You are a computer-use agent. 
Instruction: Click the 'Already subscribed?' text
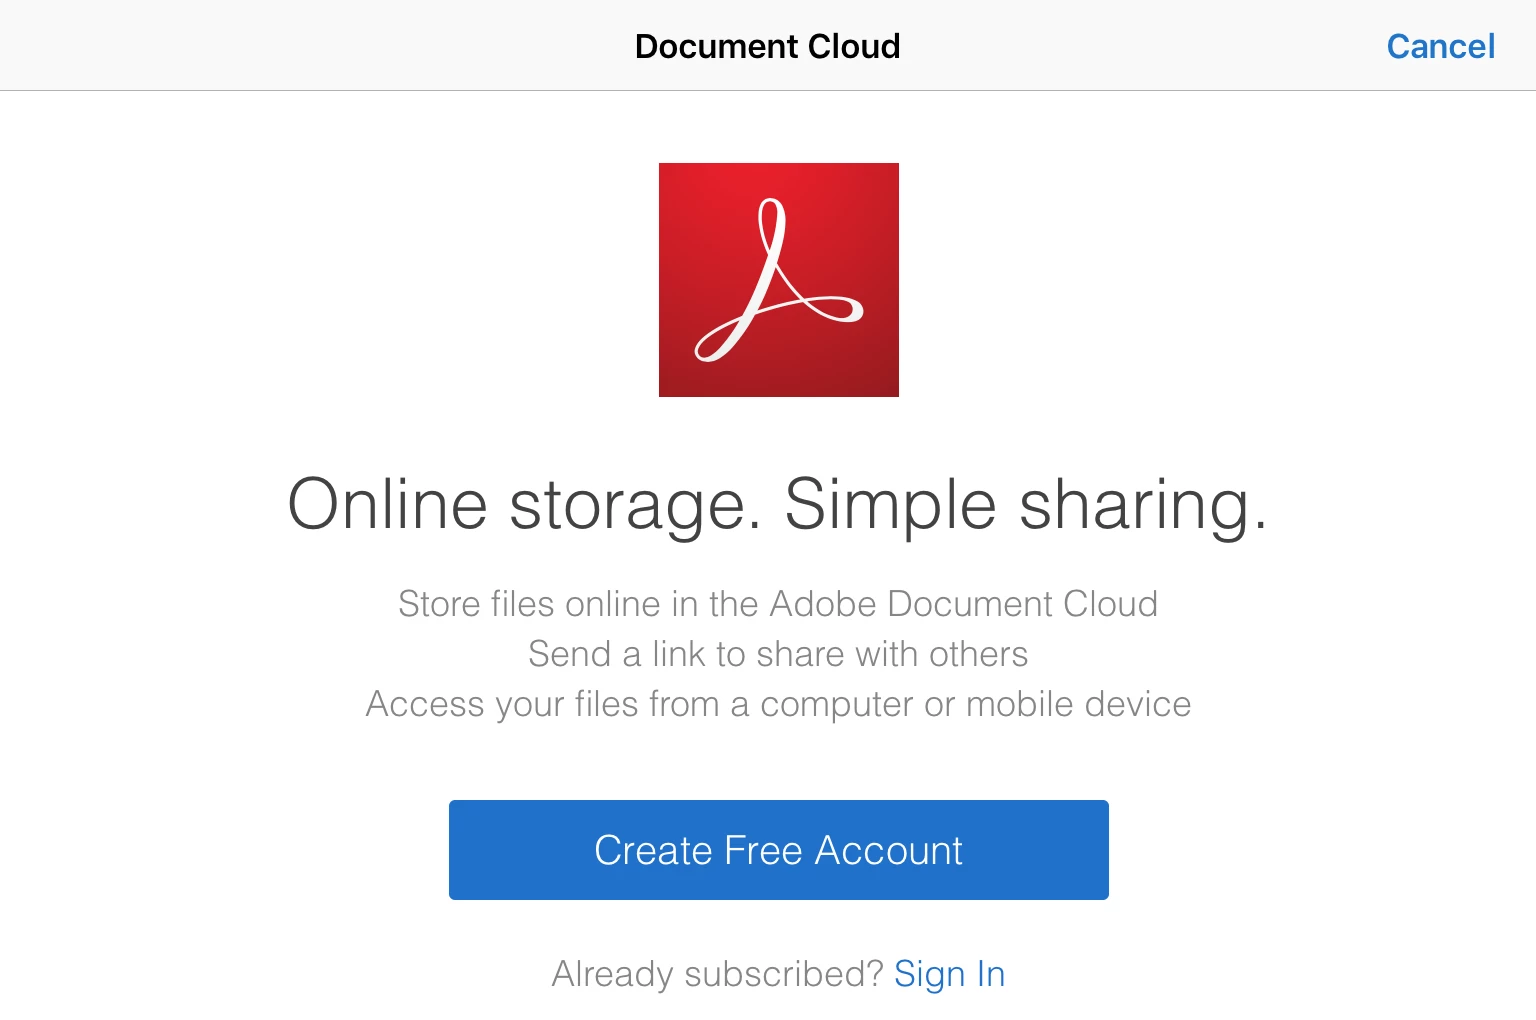click(x=717, y=974)
